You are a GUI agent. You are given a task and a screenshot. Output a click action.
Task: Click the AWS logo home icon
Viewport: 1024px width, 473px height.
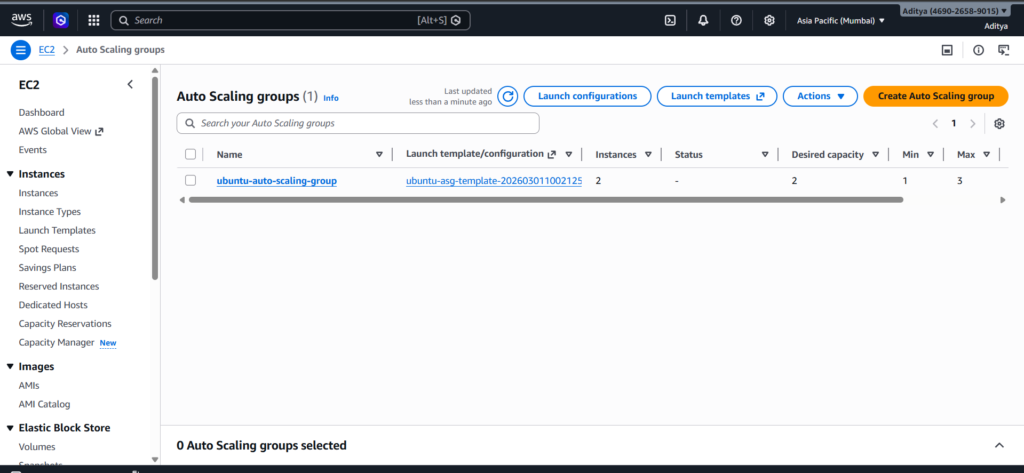click(22, 19)
